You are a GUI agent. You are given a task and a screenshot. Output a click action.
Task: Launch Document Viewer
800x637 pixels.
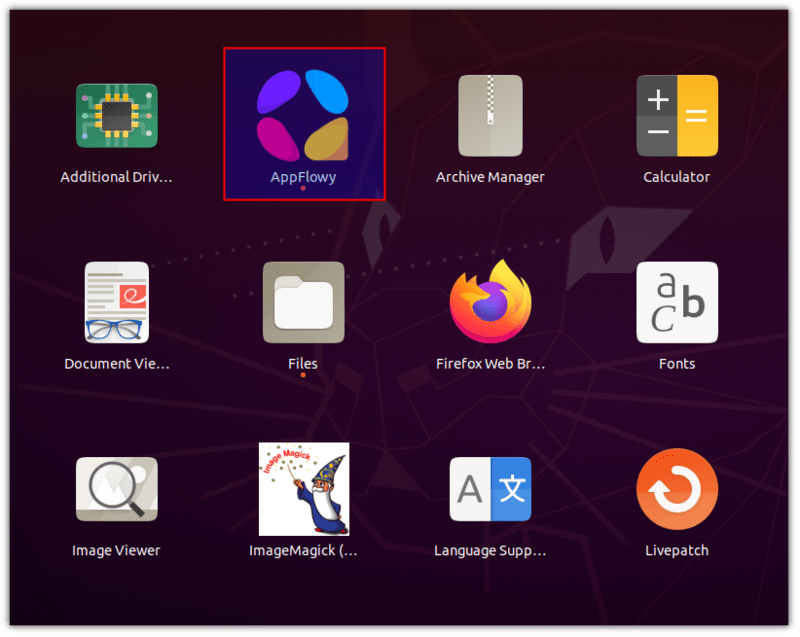click(117, 303)
